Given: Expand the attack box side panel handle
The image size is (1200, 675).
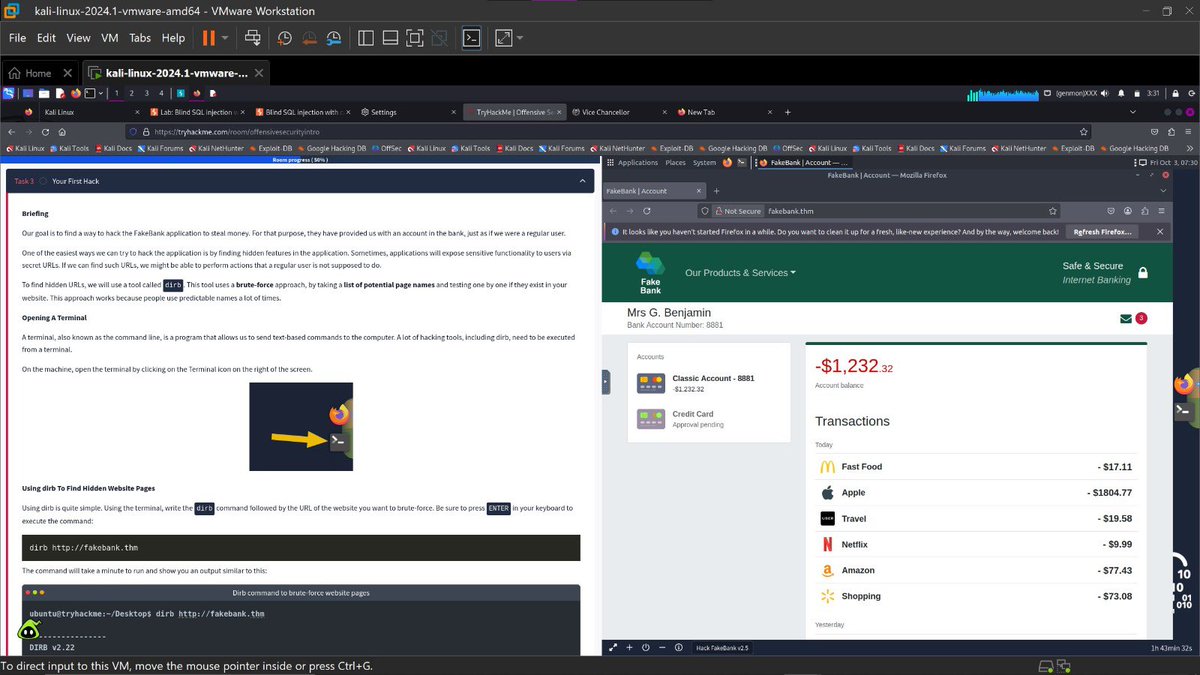Looking at the screenshot, I should (605, 381).
